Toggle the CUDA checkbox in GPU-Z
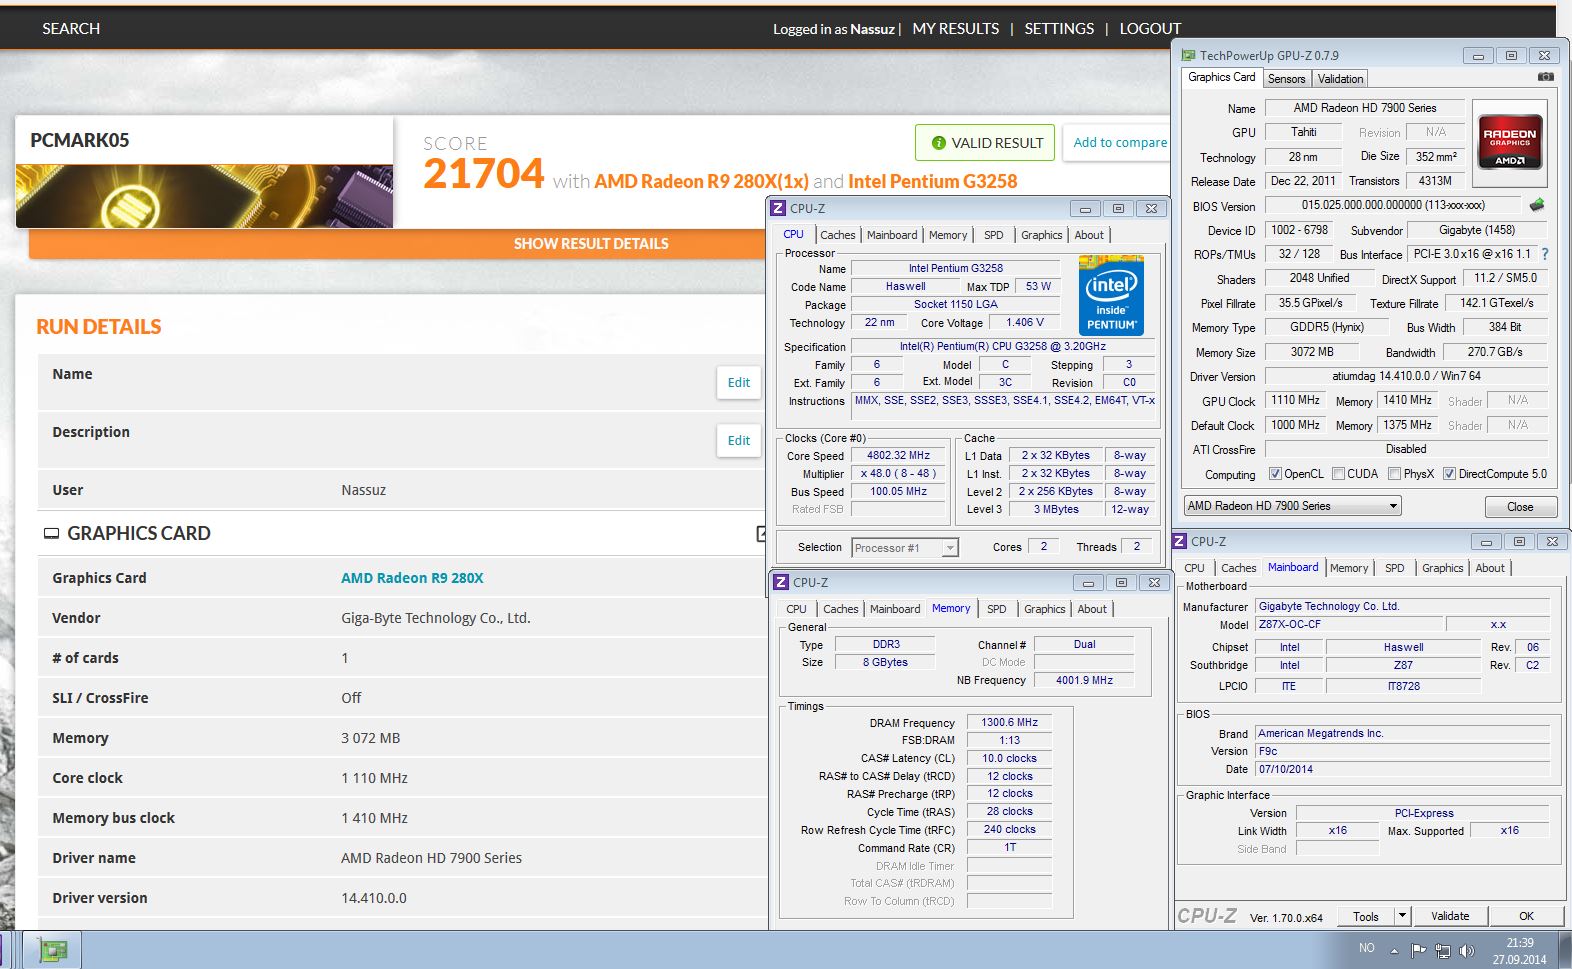1572x969 pixels. click(1338, 474)
